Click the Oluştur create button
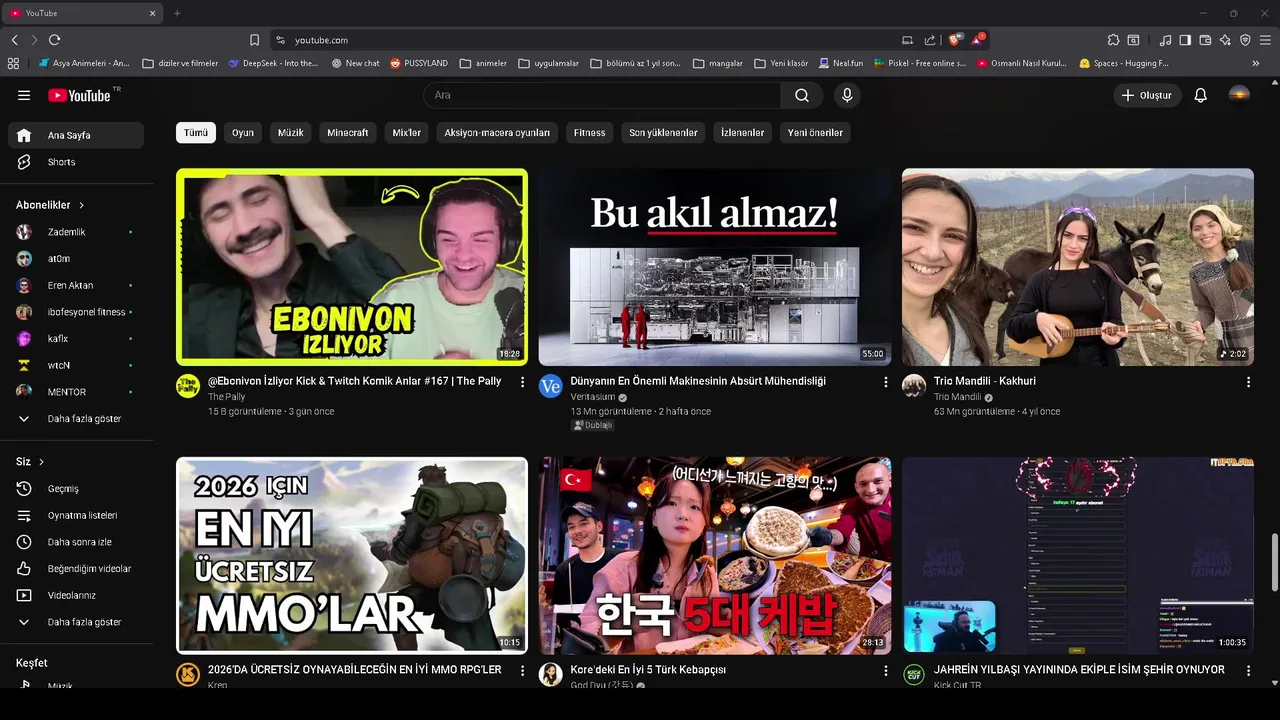This screenshot has height=720, width=1280. pyautogui.click(x=1147, y=95)
